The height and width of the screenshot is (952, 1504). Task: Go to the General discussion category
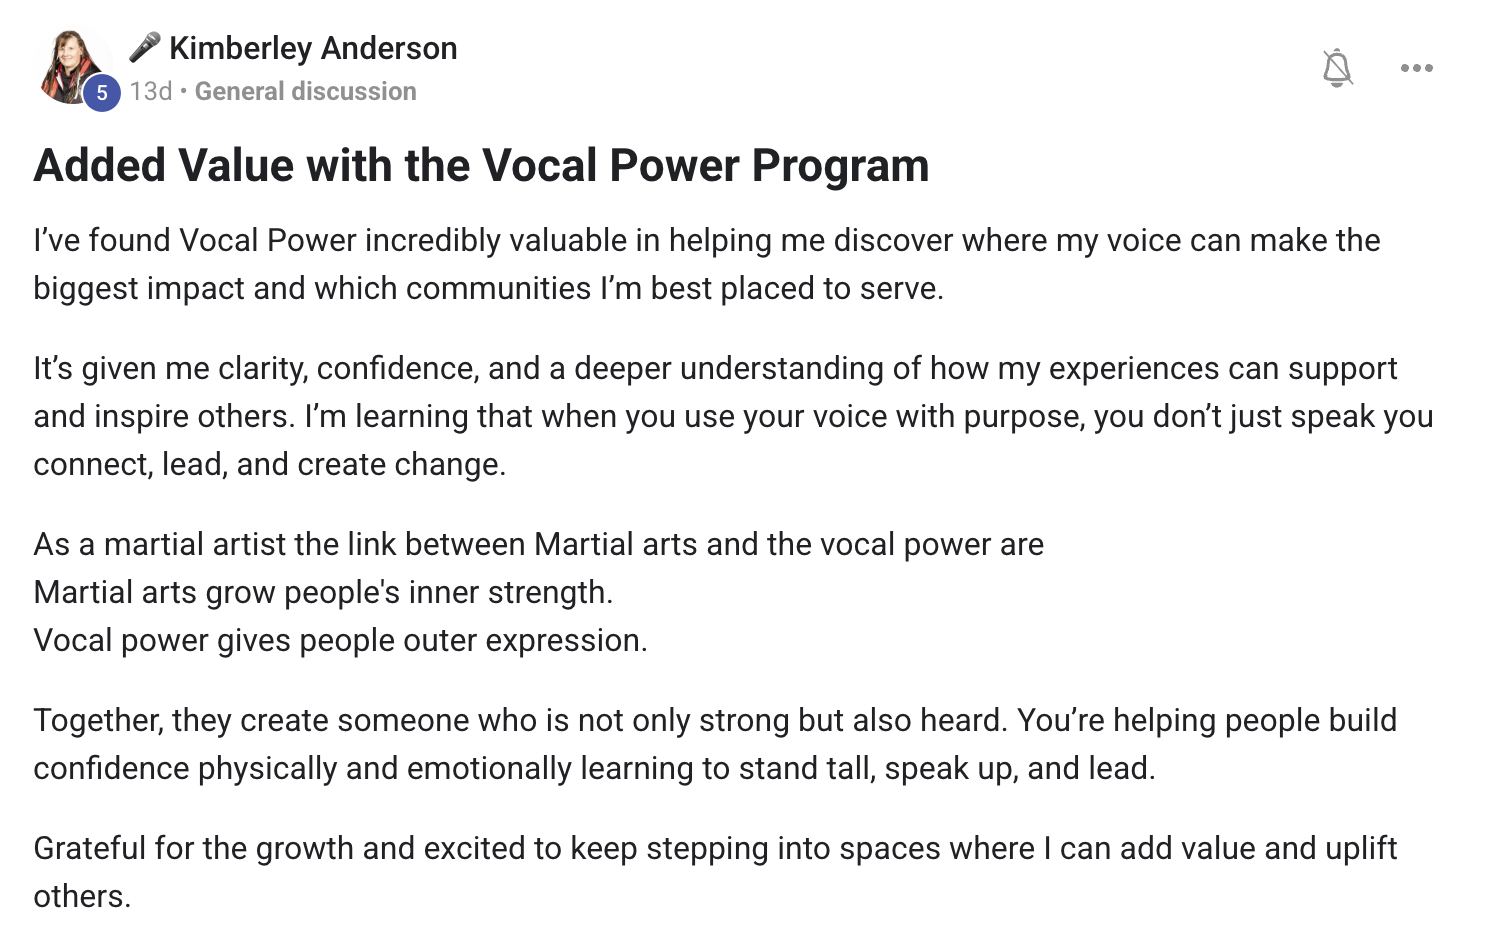click(305, 91)
